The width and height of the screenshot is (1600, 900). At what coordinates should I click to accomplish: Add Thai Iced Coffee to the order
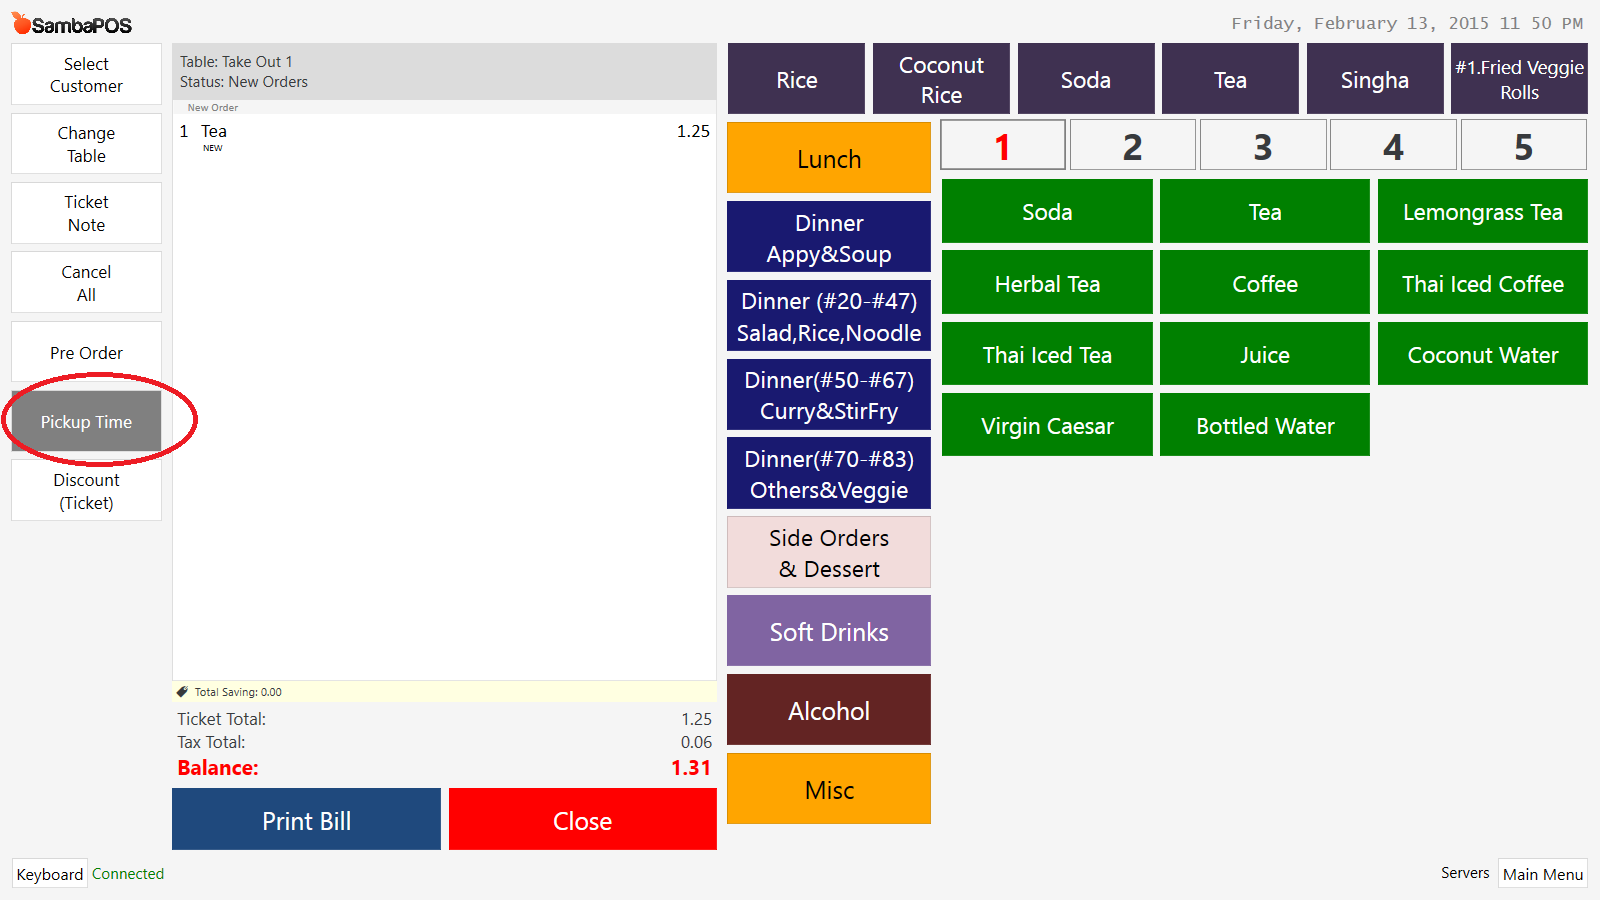pos(1482,284)
